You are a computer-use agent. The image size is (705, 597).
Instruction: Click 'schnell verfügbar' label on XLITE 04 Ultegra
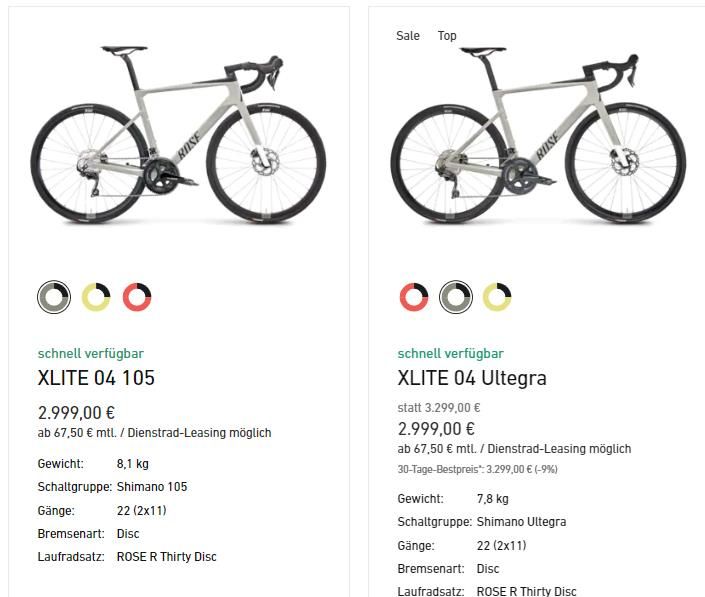tap(451, 354)
